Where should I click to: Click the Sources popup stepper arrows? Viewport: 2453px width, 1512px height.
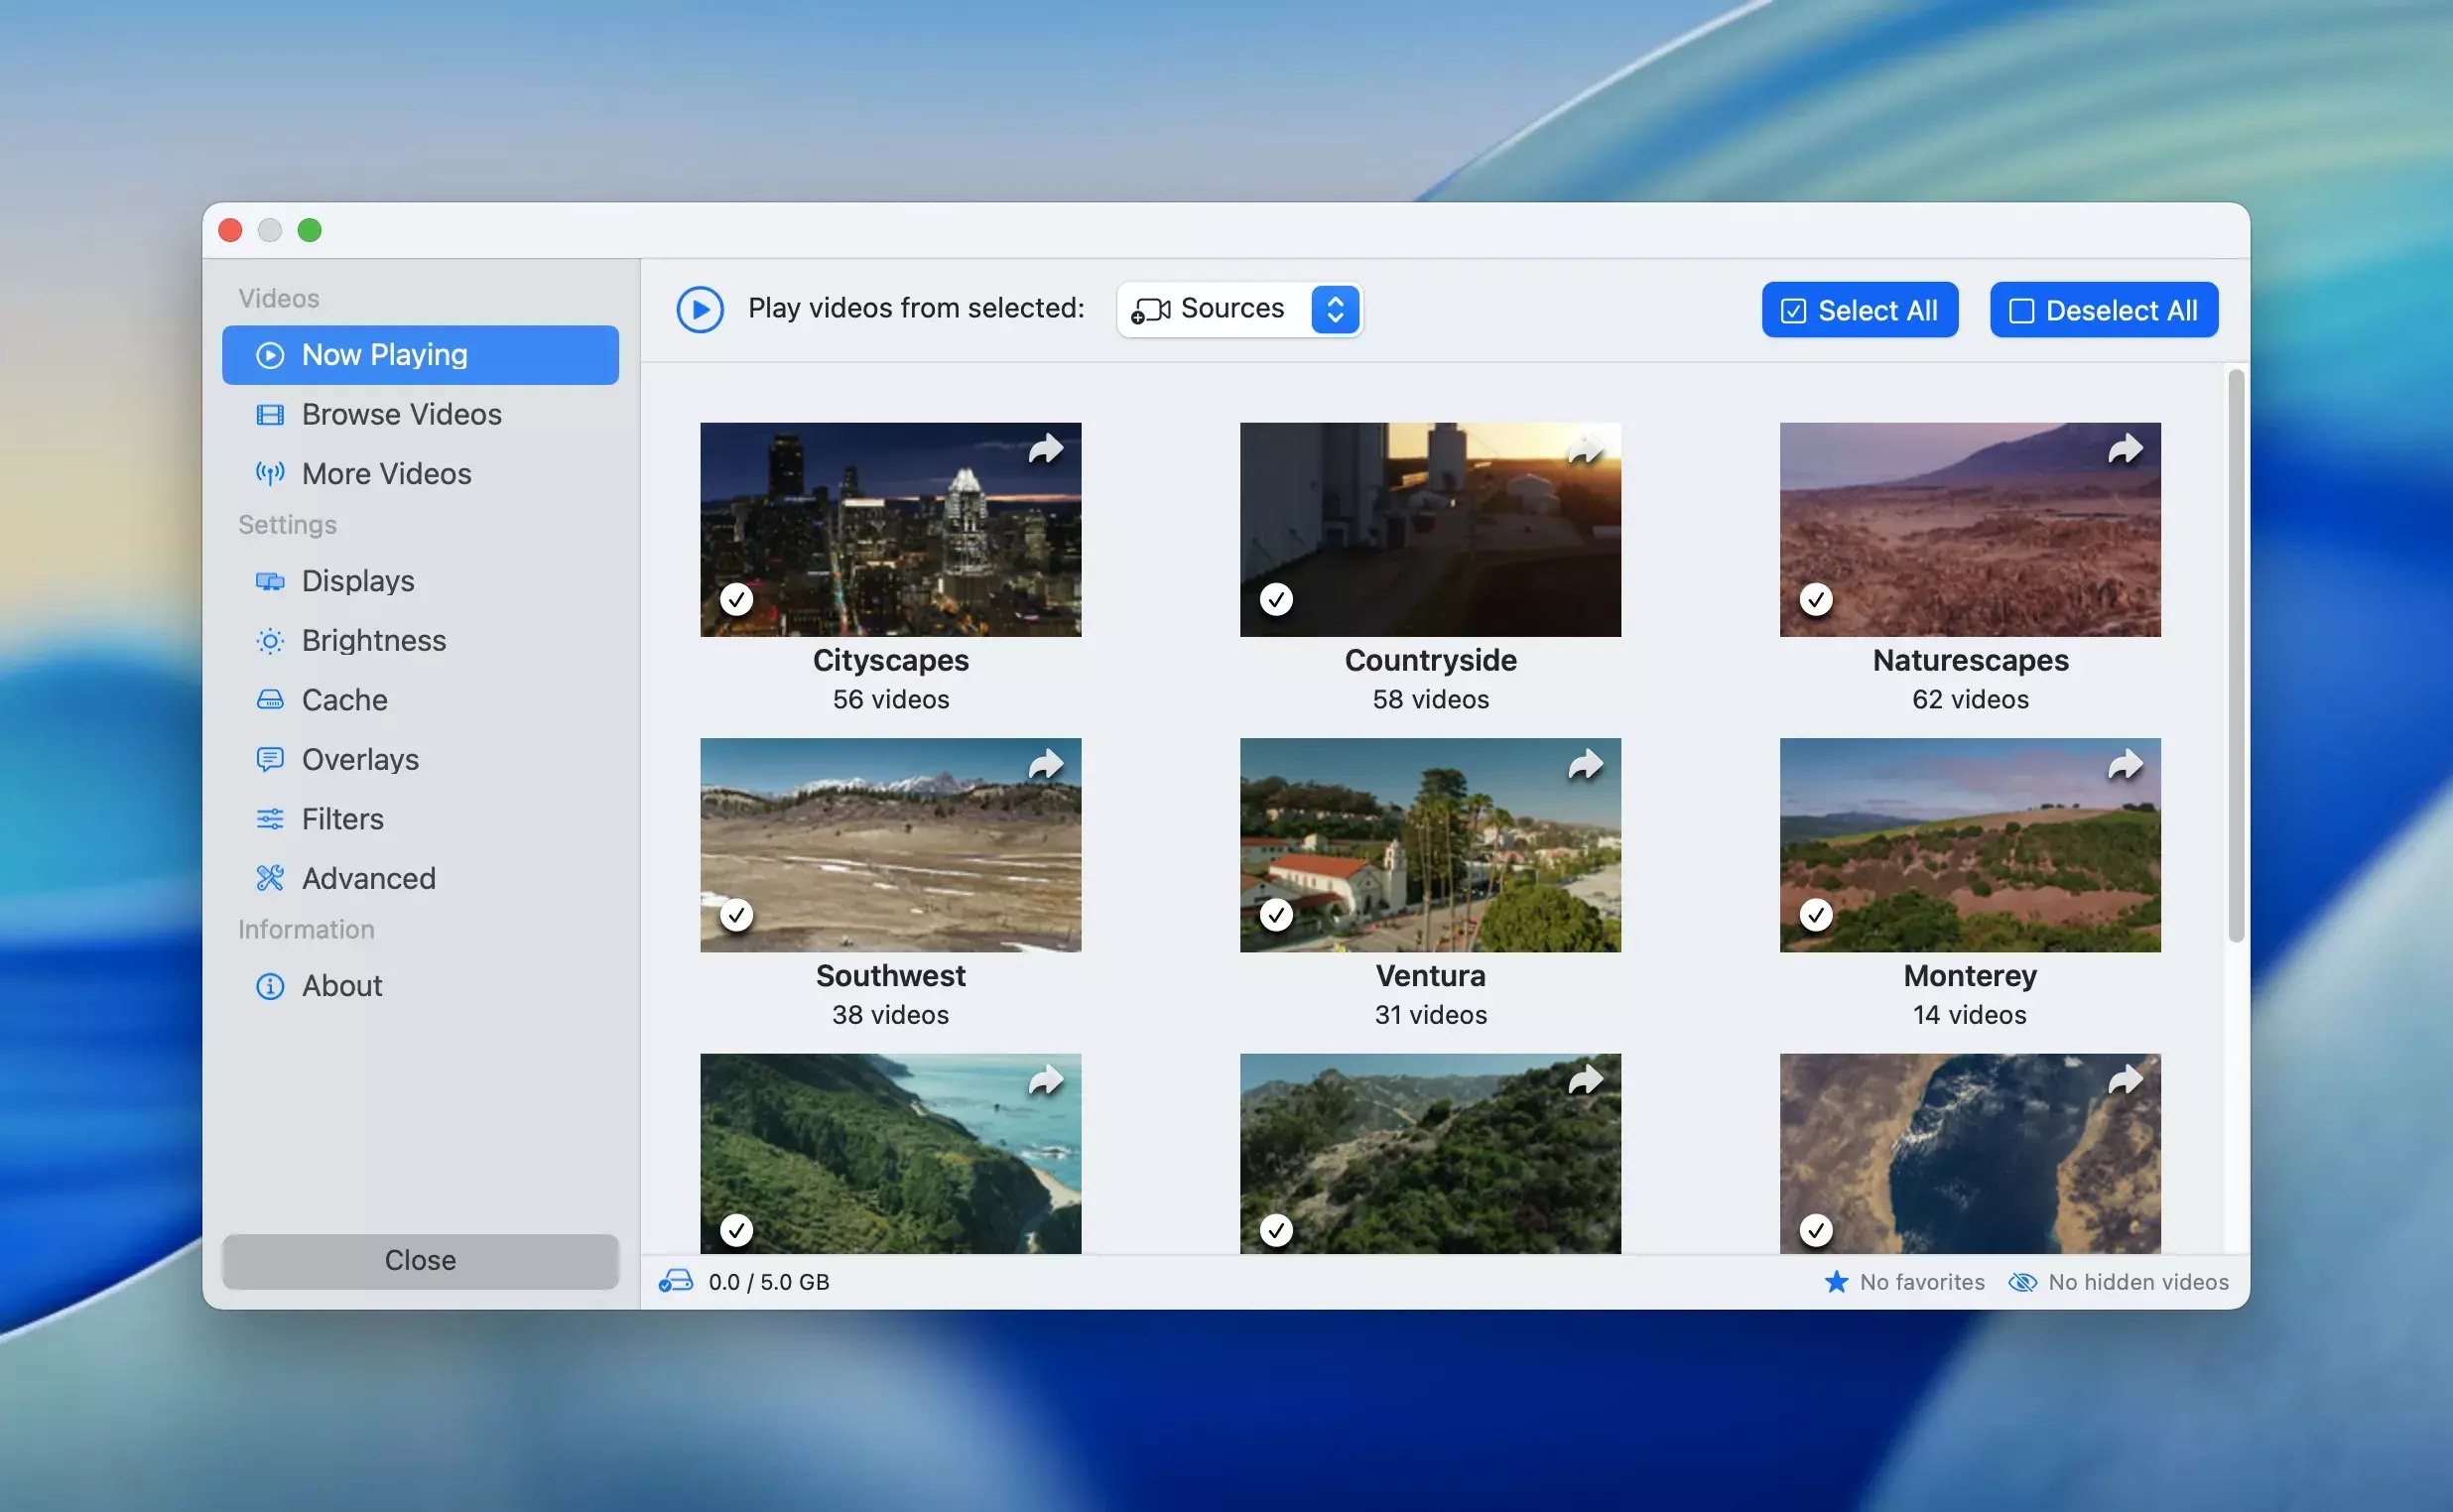point(1335,309)
